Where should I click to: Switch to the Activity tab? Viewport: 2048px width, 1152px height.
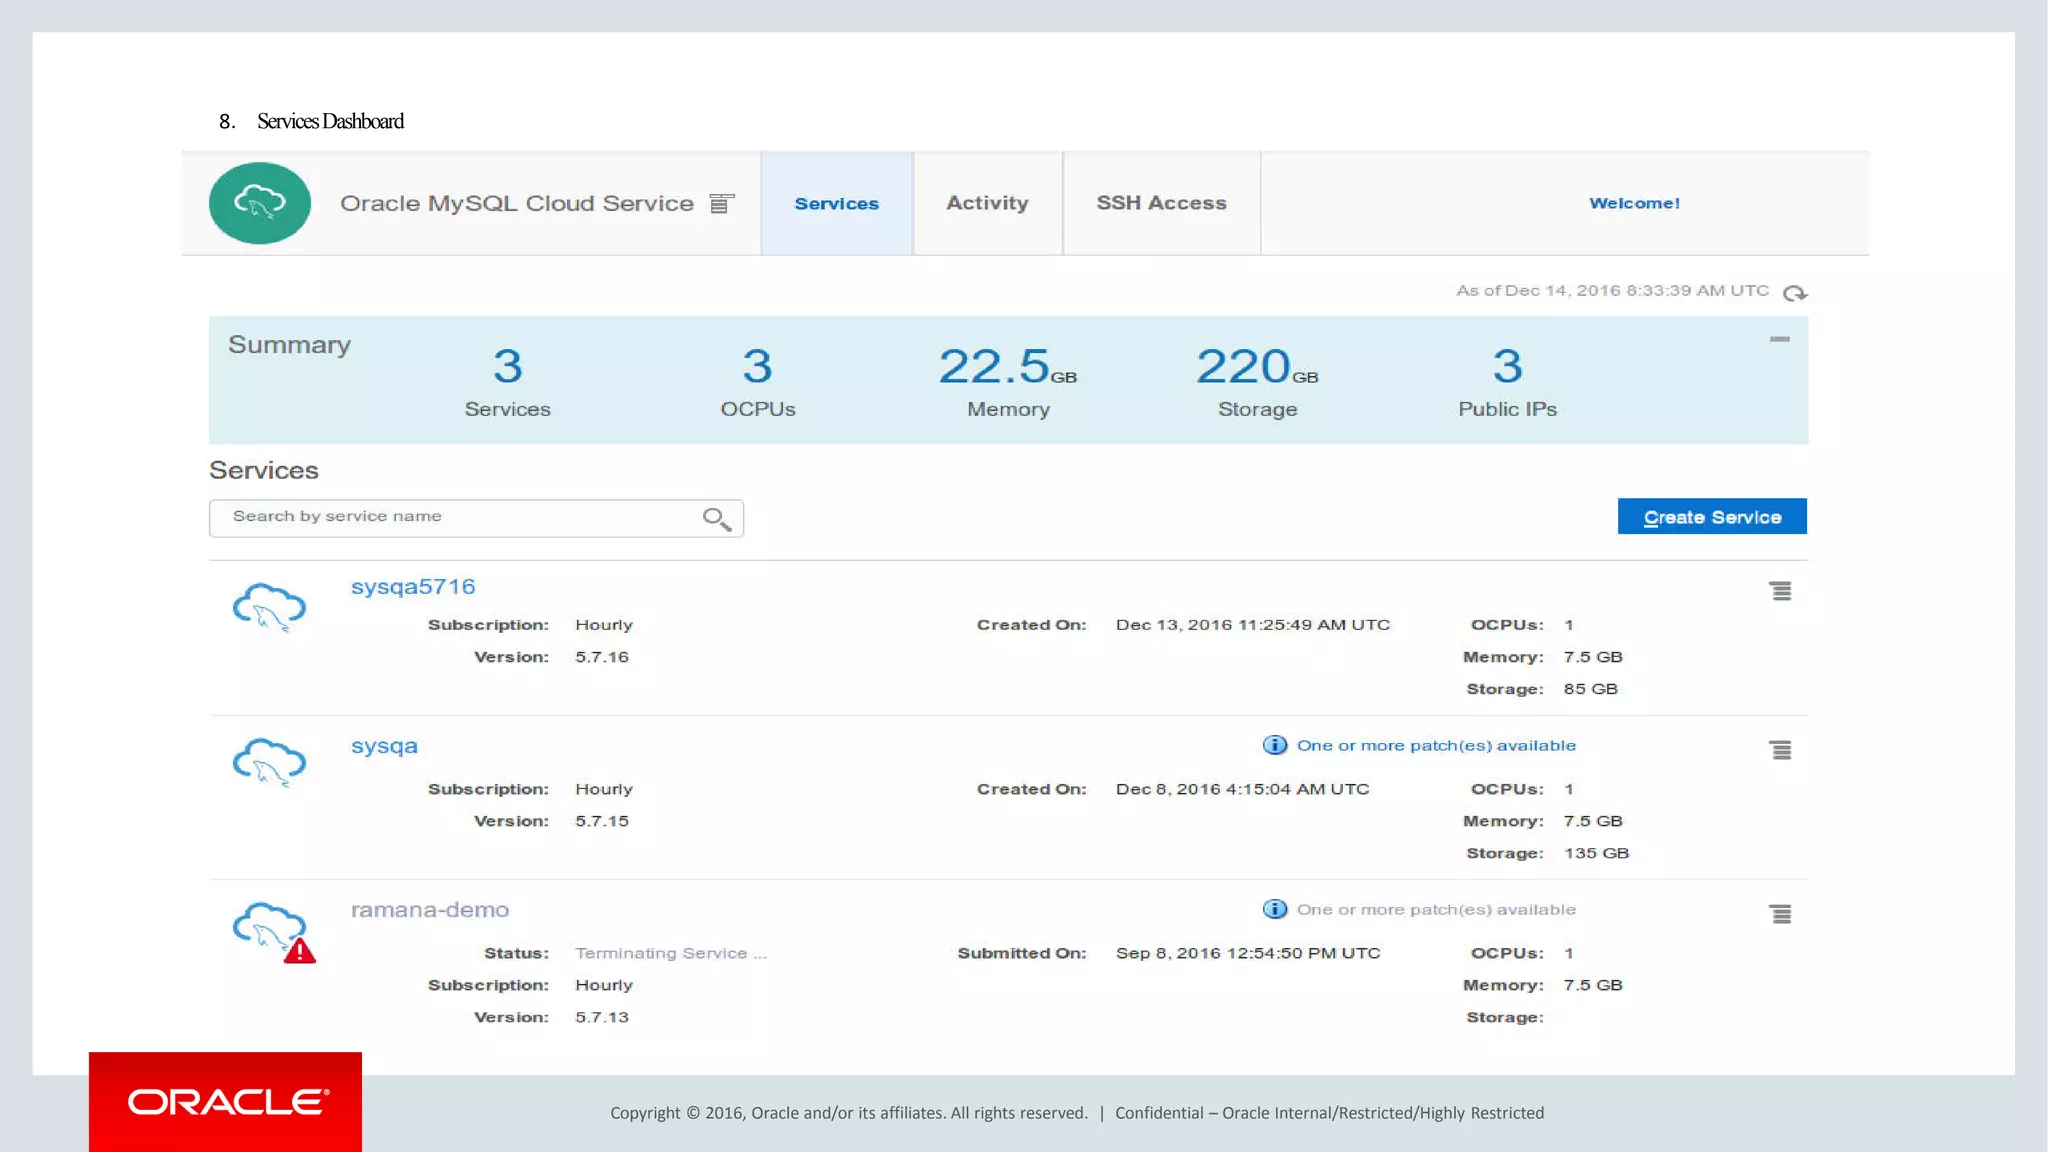pos(988,203)
